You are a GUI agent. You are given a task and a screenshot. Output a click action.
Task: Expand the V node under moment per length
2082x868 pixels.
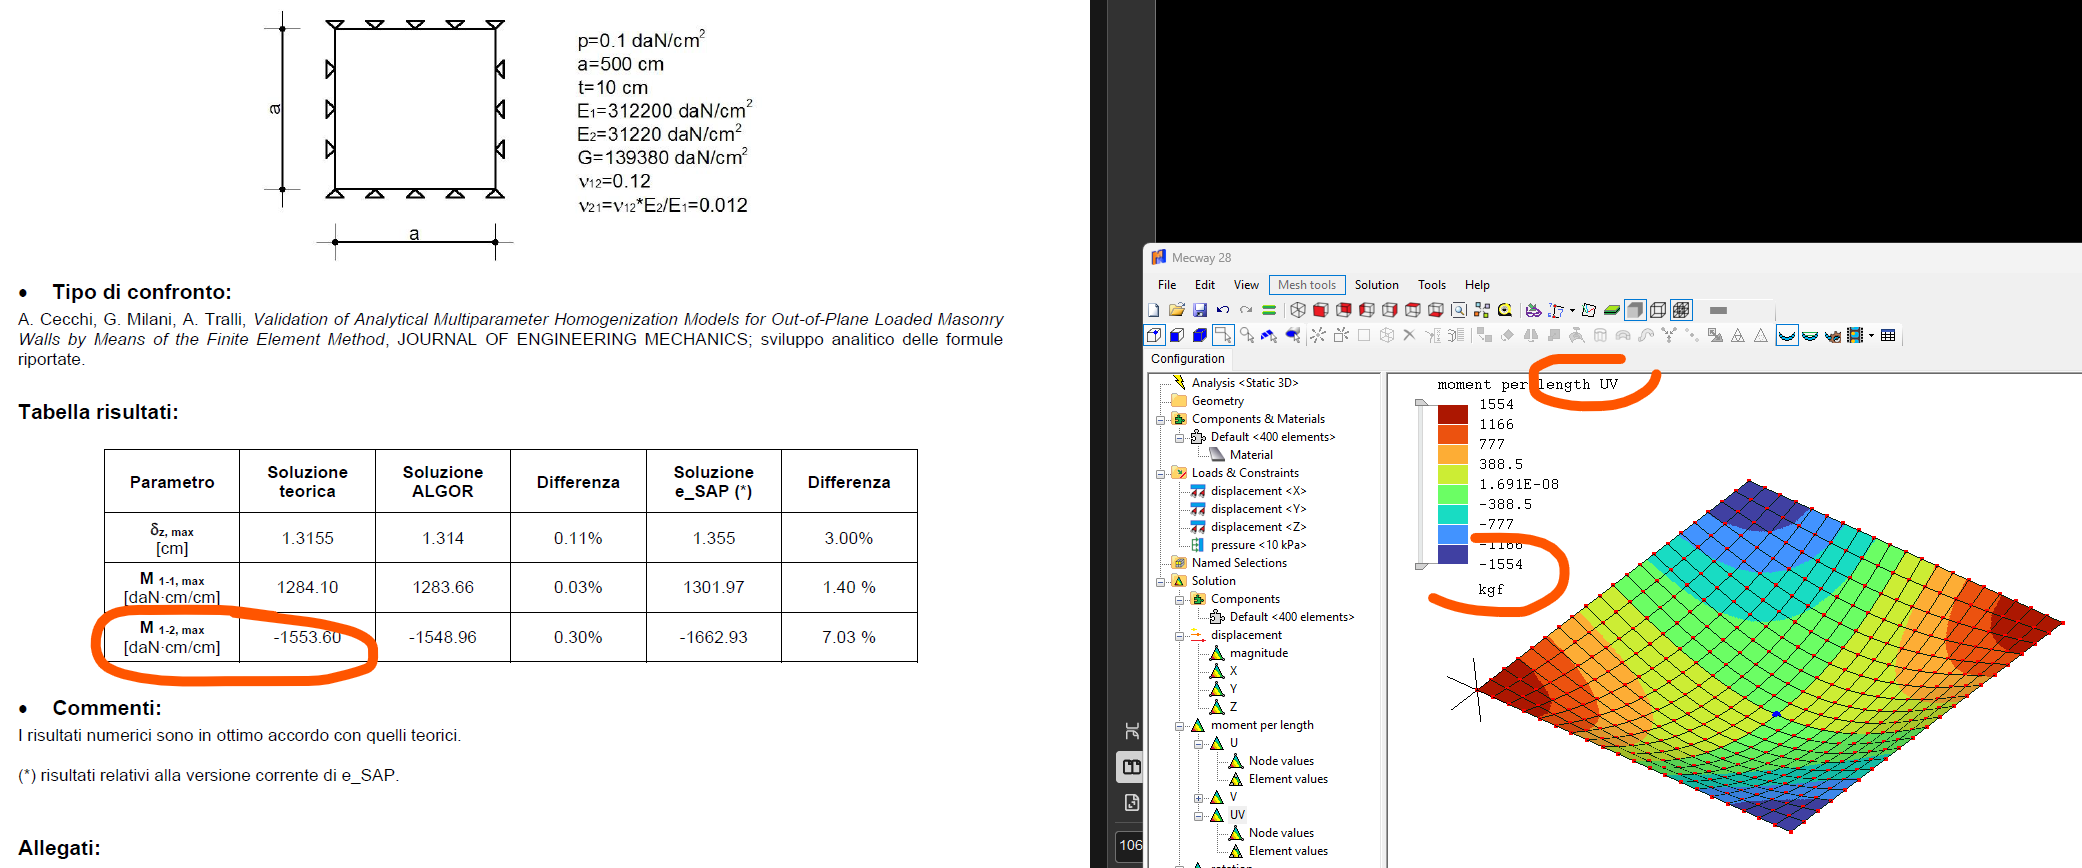1199,798
